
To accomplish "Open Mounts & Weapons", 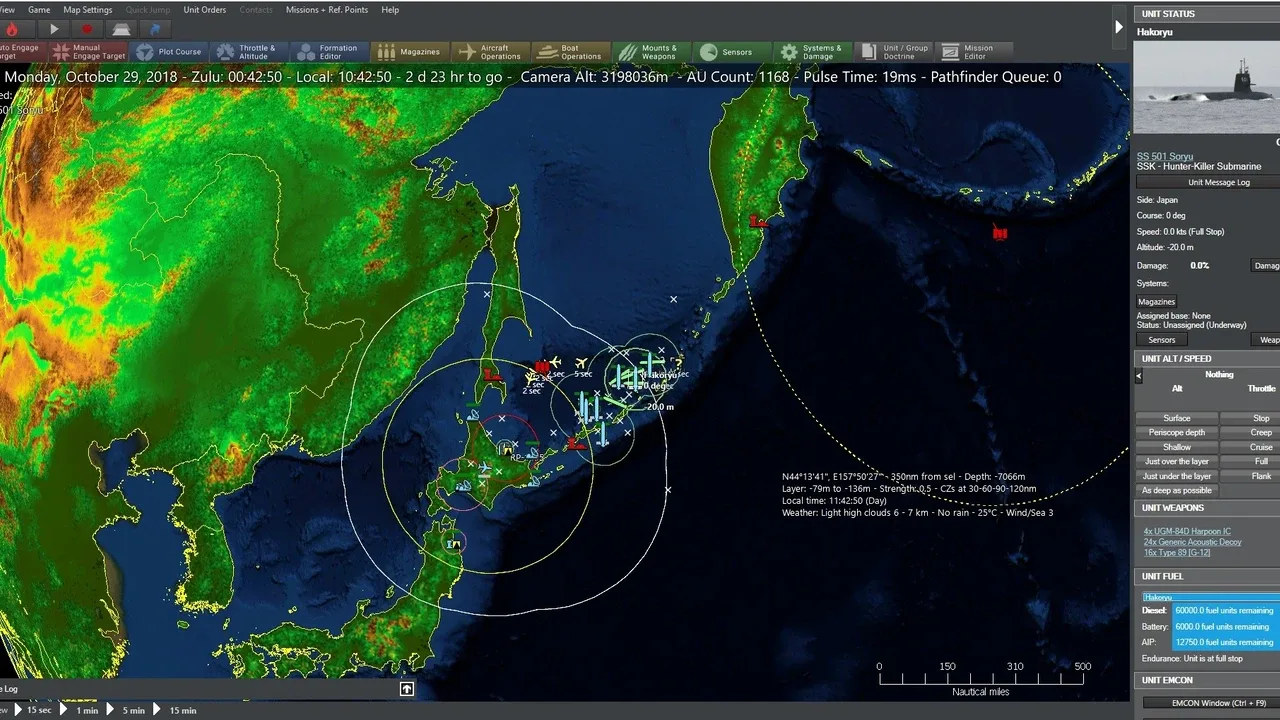I will (648, 52).
